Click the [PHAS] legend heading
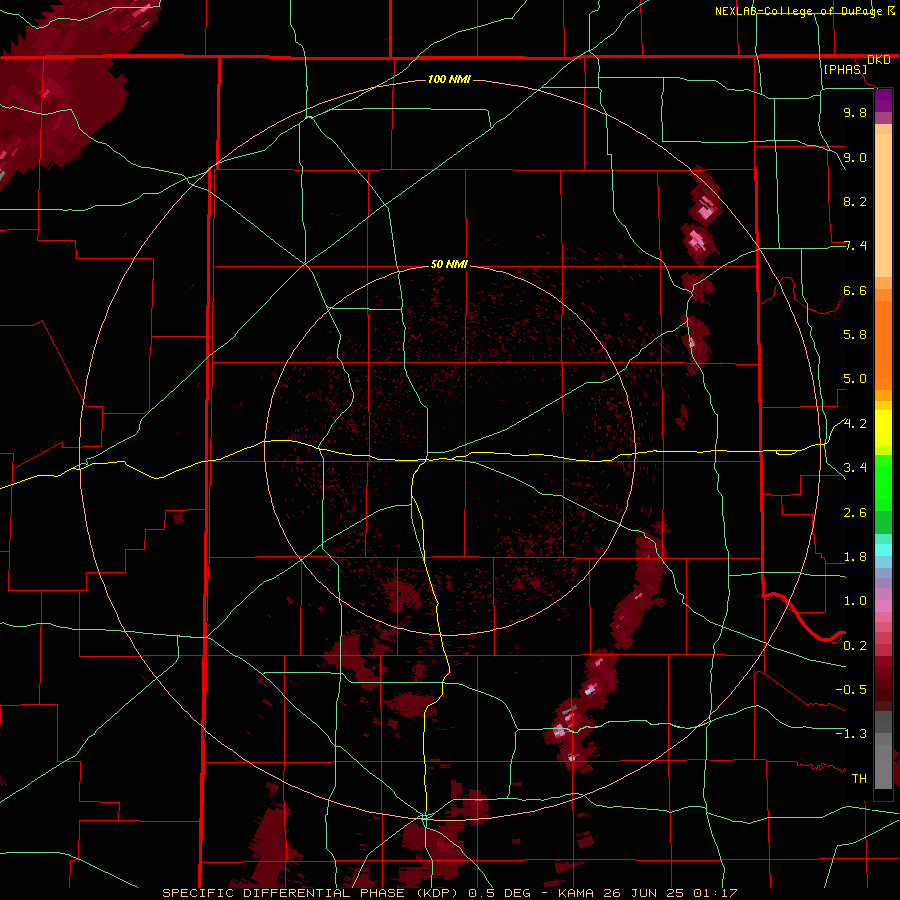900x900 pixels. pos(845,69)
